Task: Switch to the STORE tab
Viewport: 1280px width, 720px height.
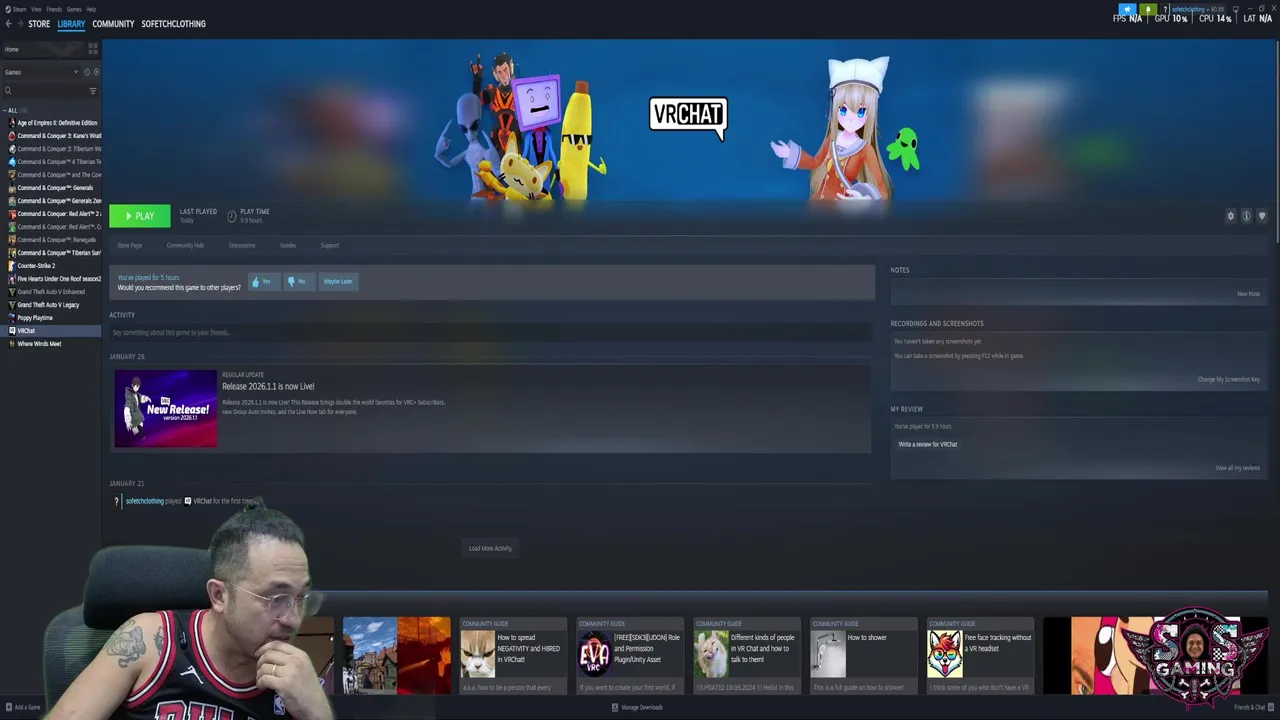Action: point(39,24)
